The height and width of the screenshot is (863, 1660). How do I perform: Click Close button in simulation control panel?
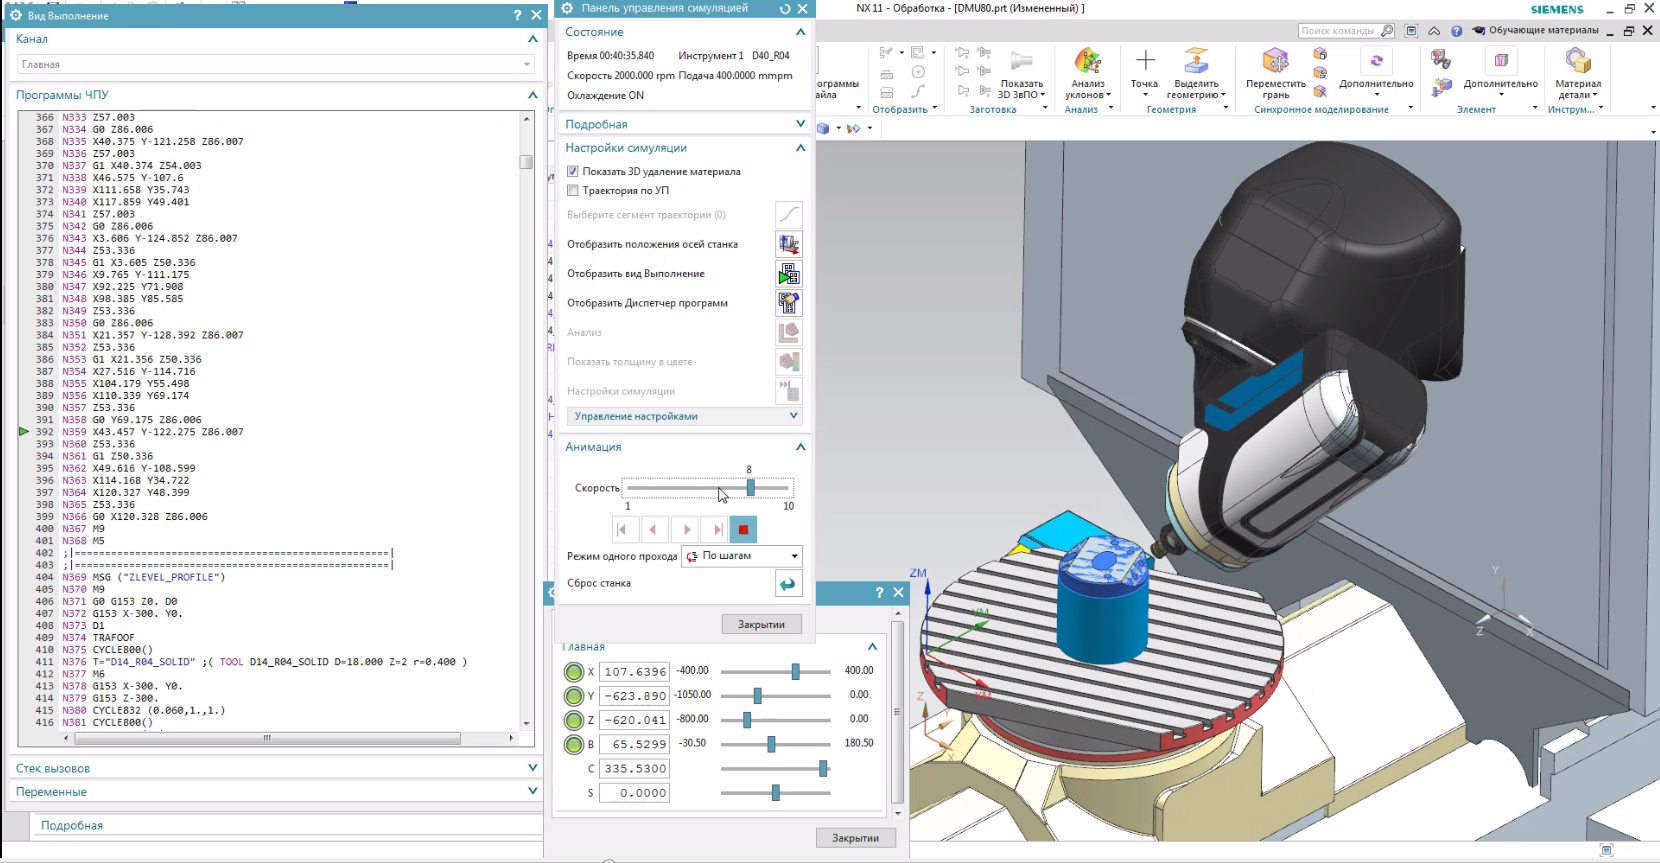761,625
